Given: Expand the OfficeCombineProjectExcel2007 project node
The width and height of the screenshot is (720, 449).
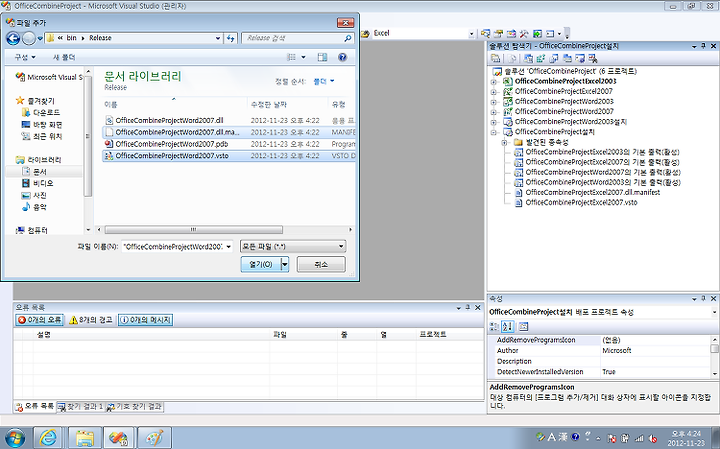Looking at the screenshot, I should tap(494, 92).
